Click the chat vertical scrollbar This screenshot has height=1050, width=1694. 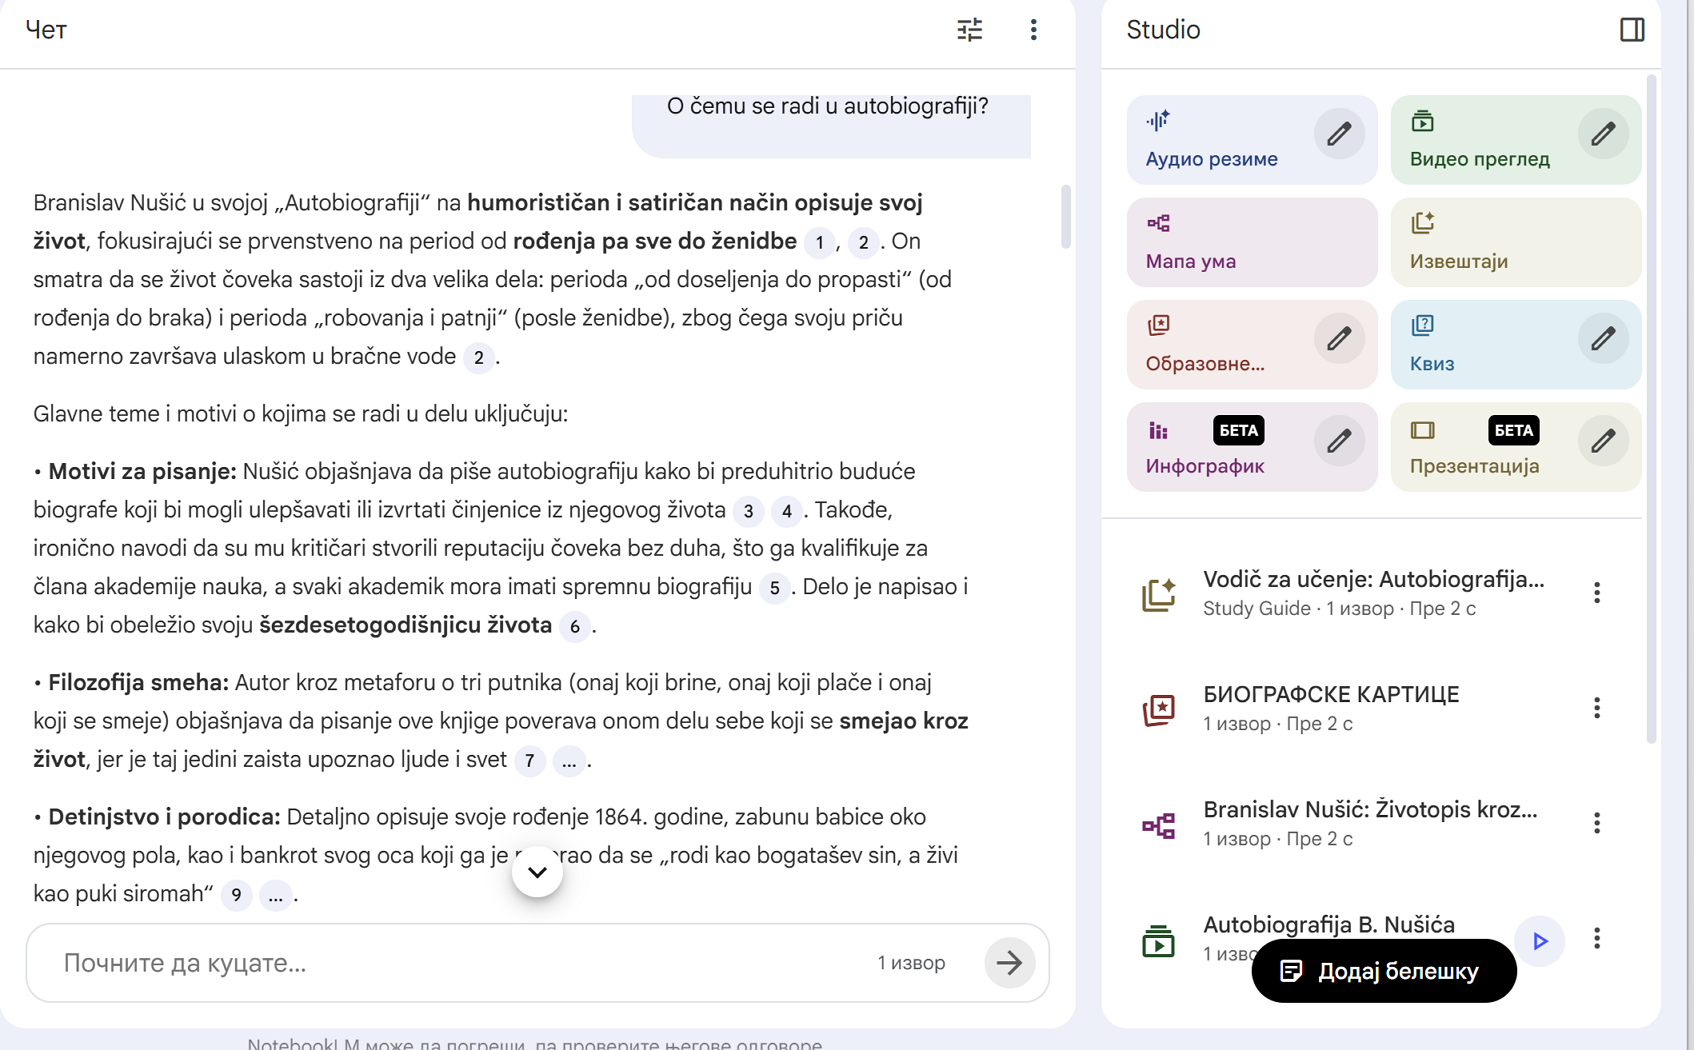point(1065,216)
